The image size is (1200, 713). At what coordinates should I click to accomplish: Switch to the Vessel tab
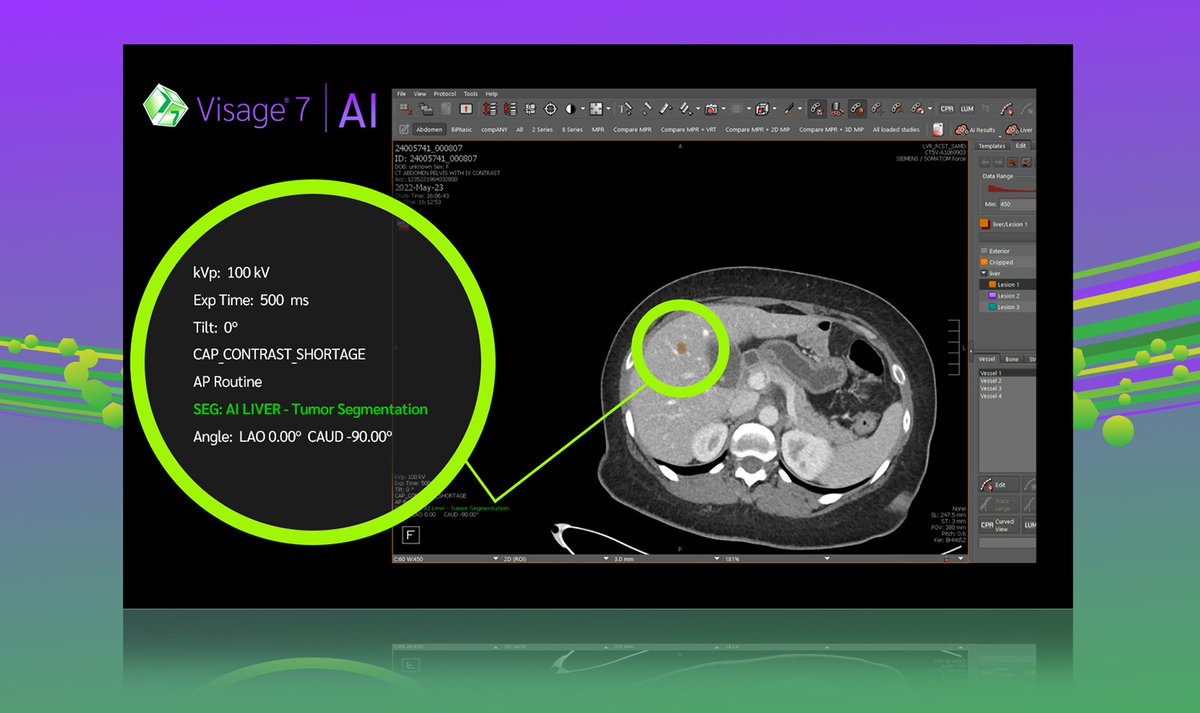pos(987,359)
